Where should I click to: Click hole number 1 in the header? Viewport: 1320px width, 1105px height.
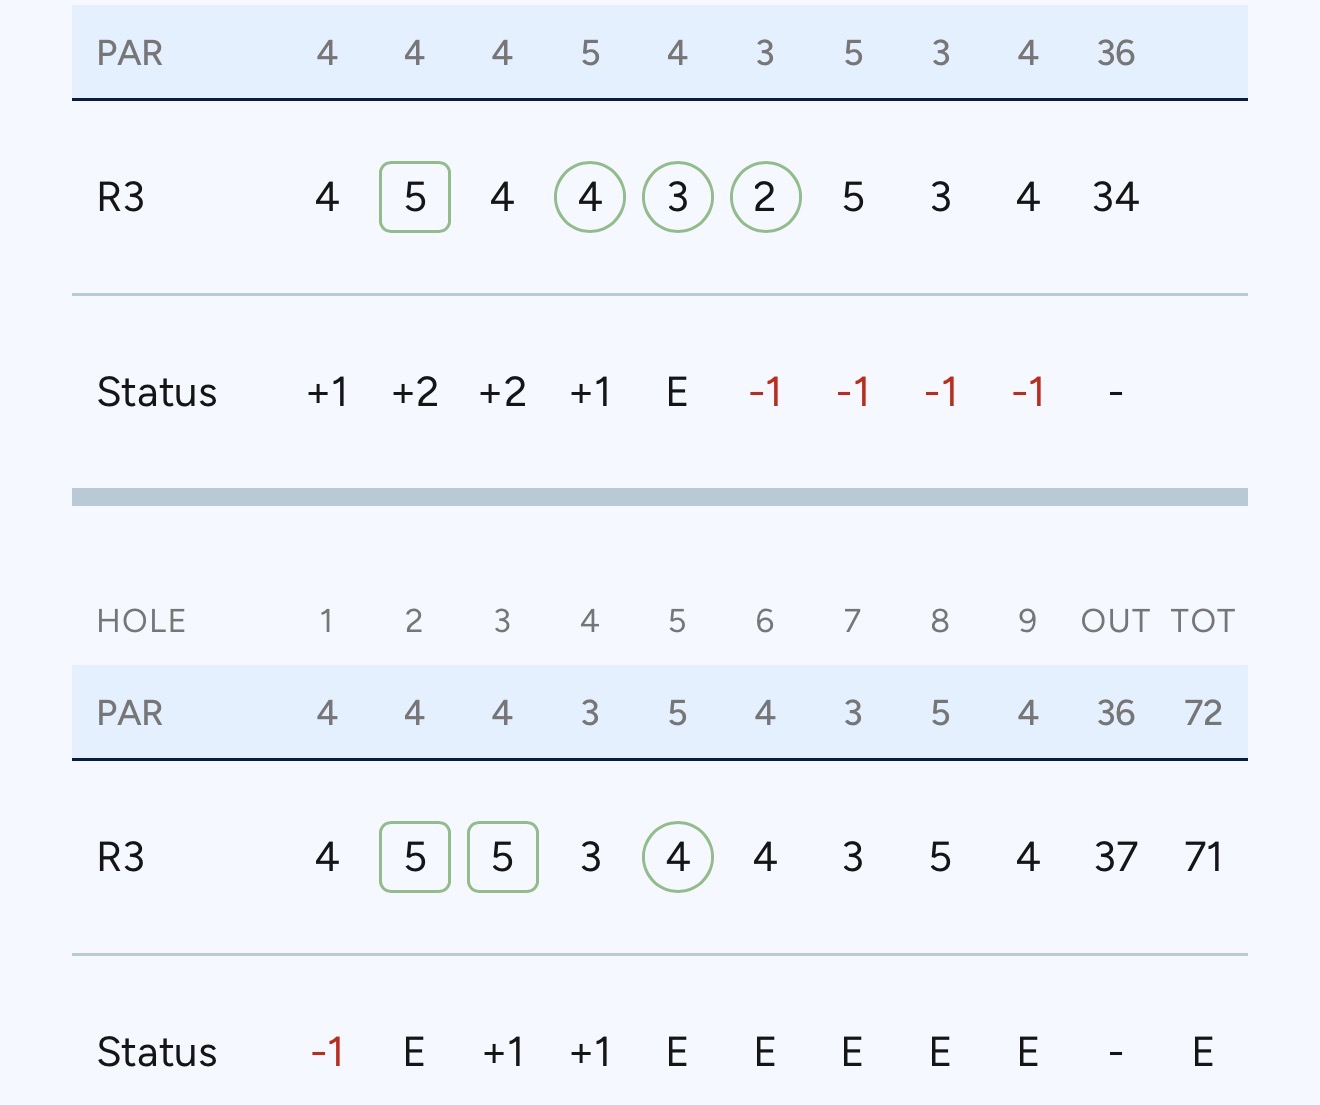[x=326, y=621]
